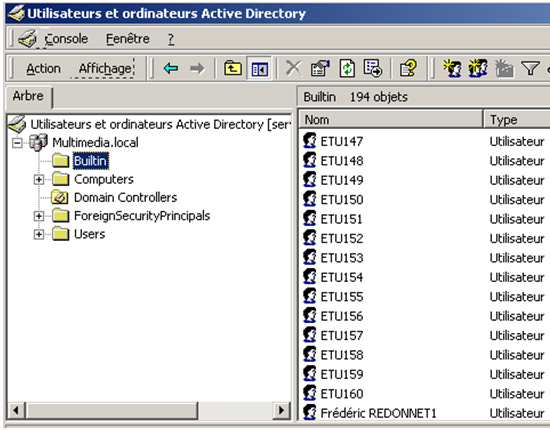Toggle the console tree pane icon
The width and height of the screenshot is (550, 430).
click(260, 68)
